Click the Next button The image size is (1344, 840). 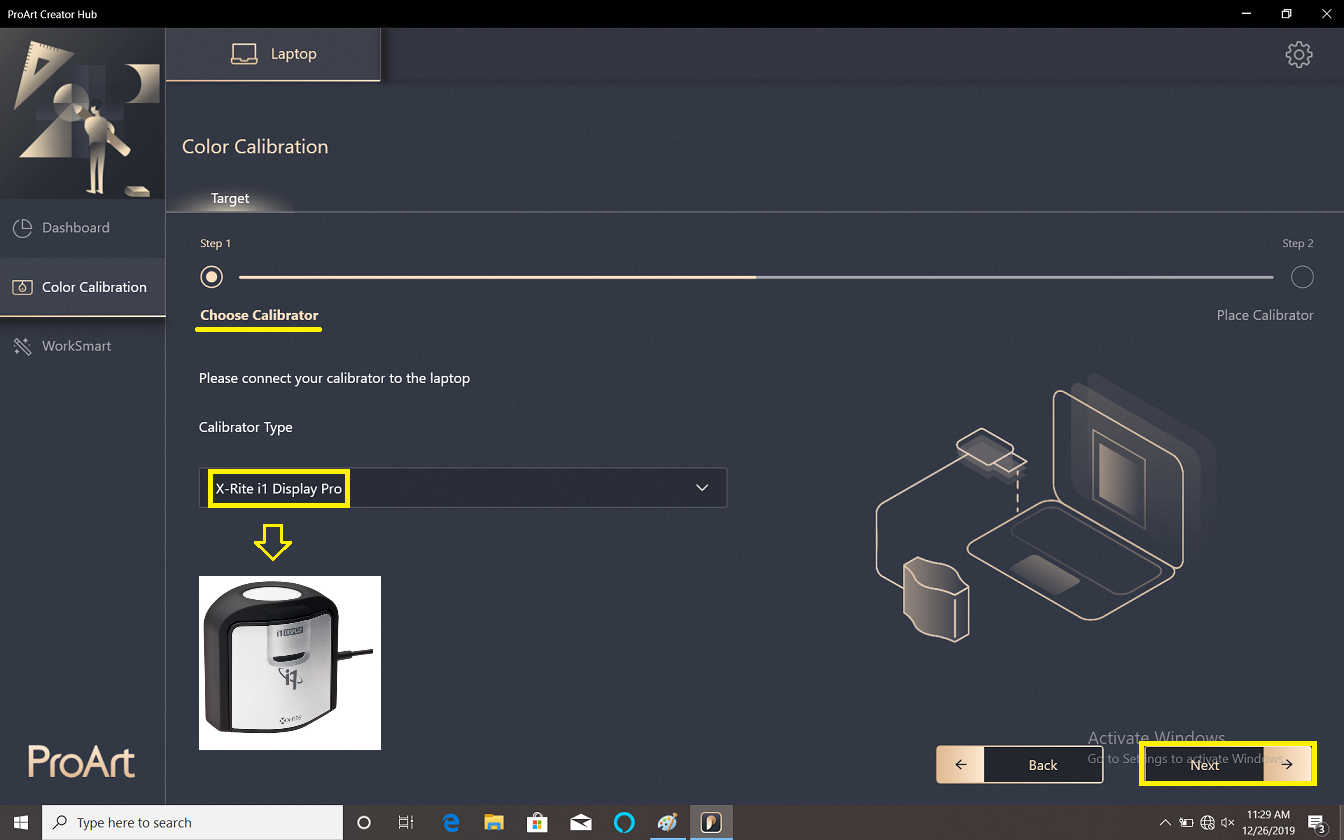coord(1228,765)
